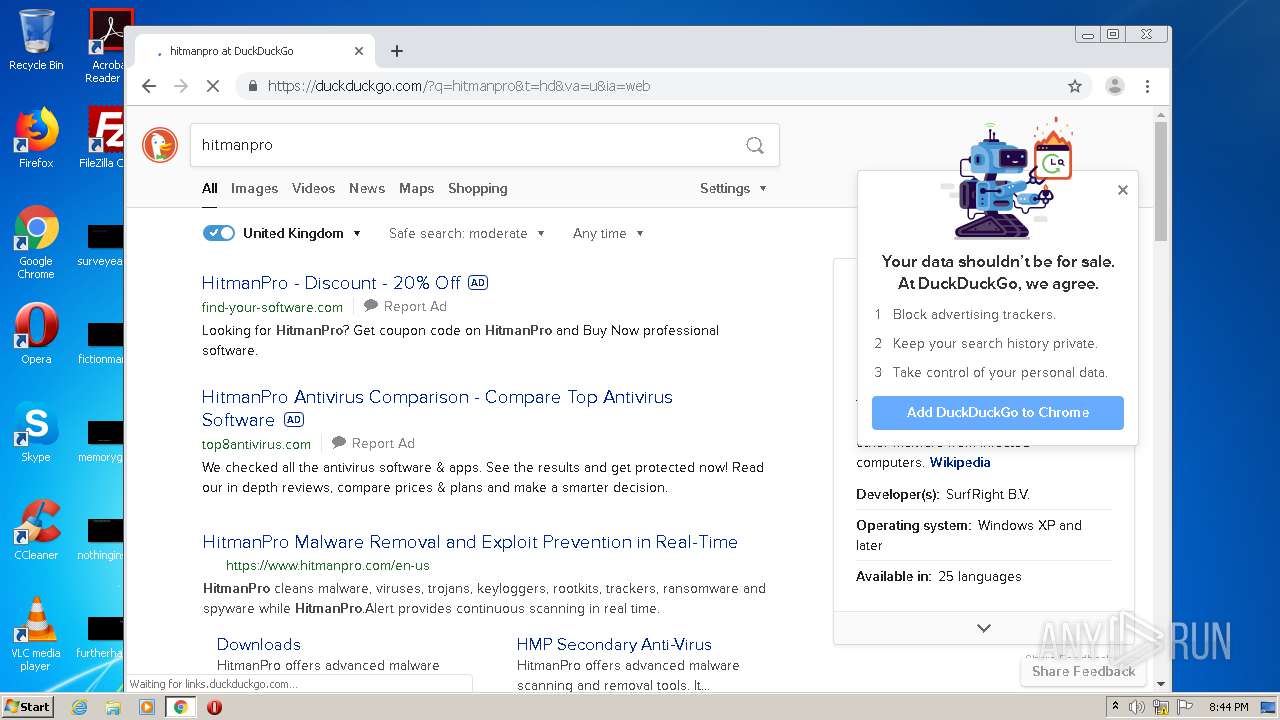Open Acrobat Reader desktop shortcut
The height and width of the screenshot is (720, 1280).
(105, 46)
